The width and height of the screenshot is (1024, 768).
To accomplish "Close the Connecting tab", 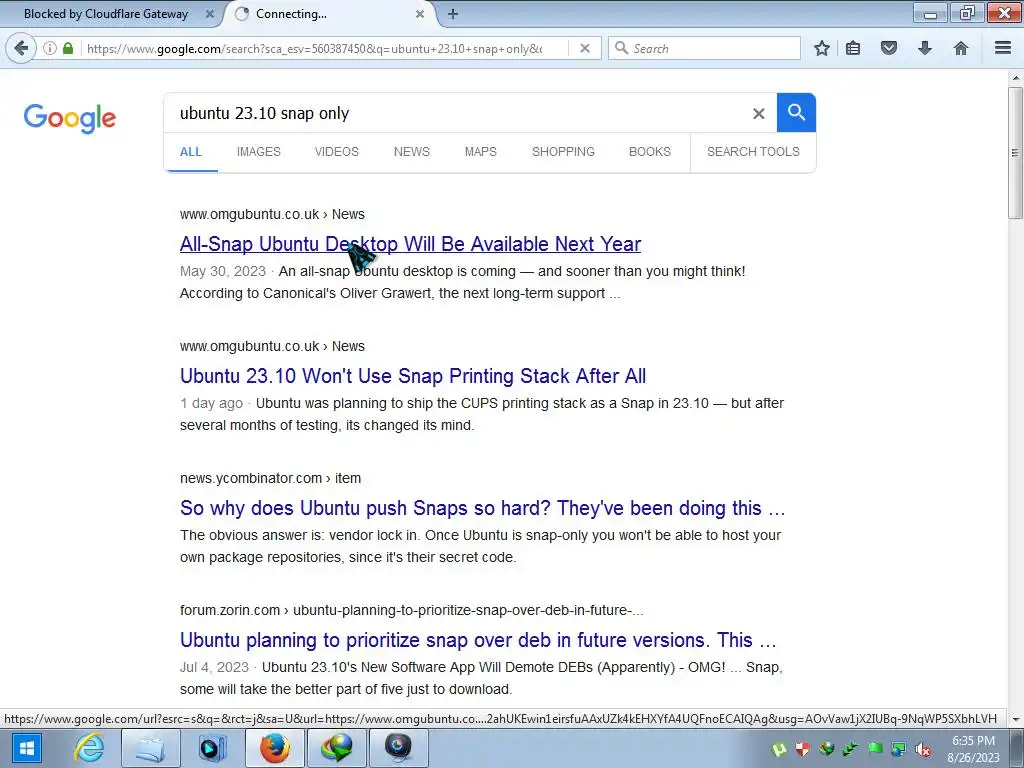I will coord(420,14).
